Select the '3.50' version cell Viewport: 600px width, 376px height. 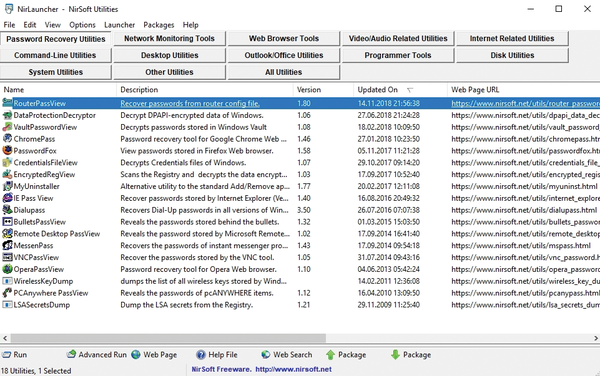pos(304,210)
